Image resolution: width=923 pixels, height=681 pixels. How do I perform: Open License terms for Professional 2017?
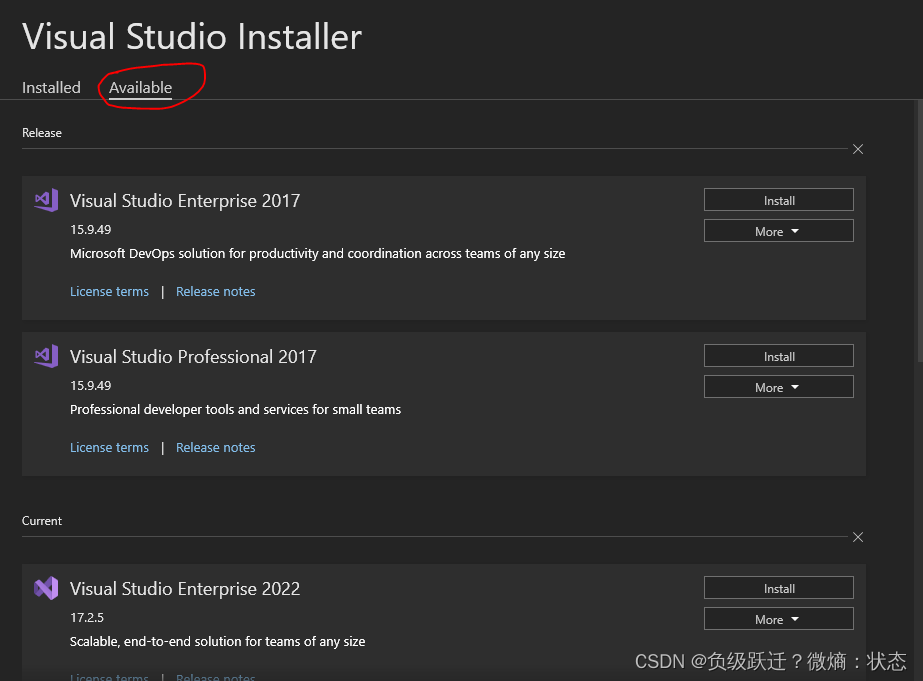point(109,447)
